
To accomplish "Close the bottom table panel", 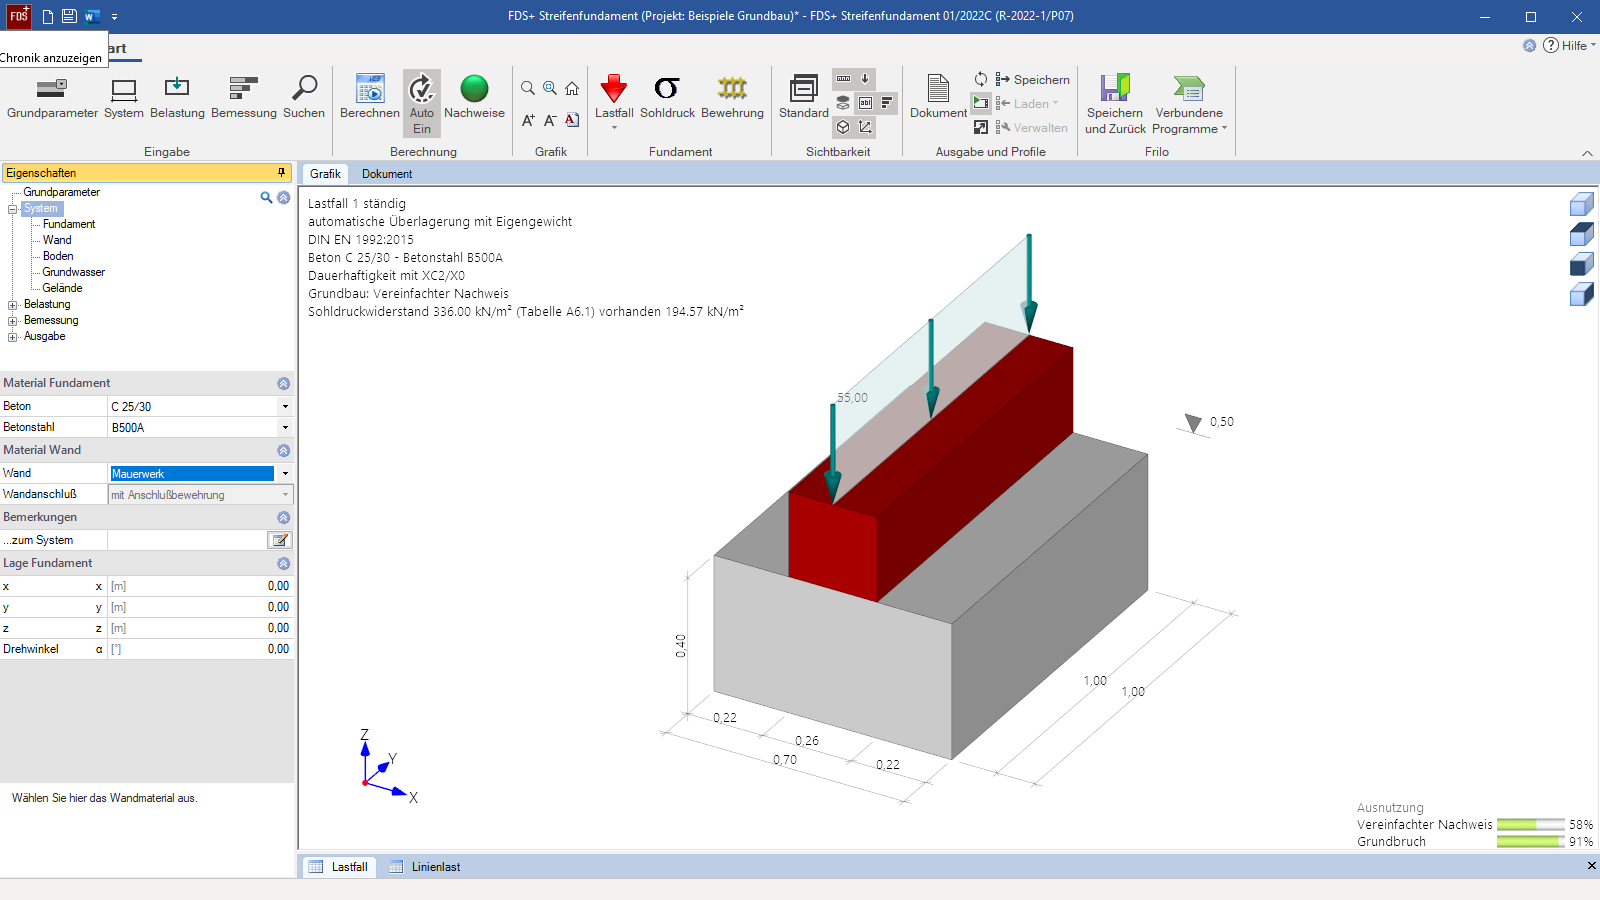I will [1591, 866].
